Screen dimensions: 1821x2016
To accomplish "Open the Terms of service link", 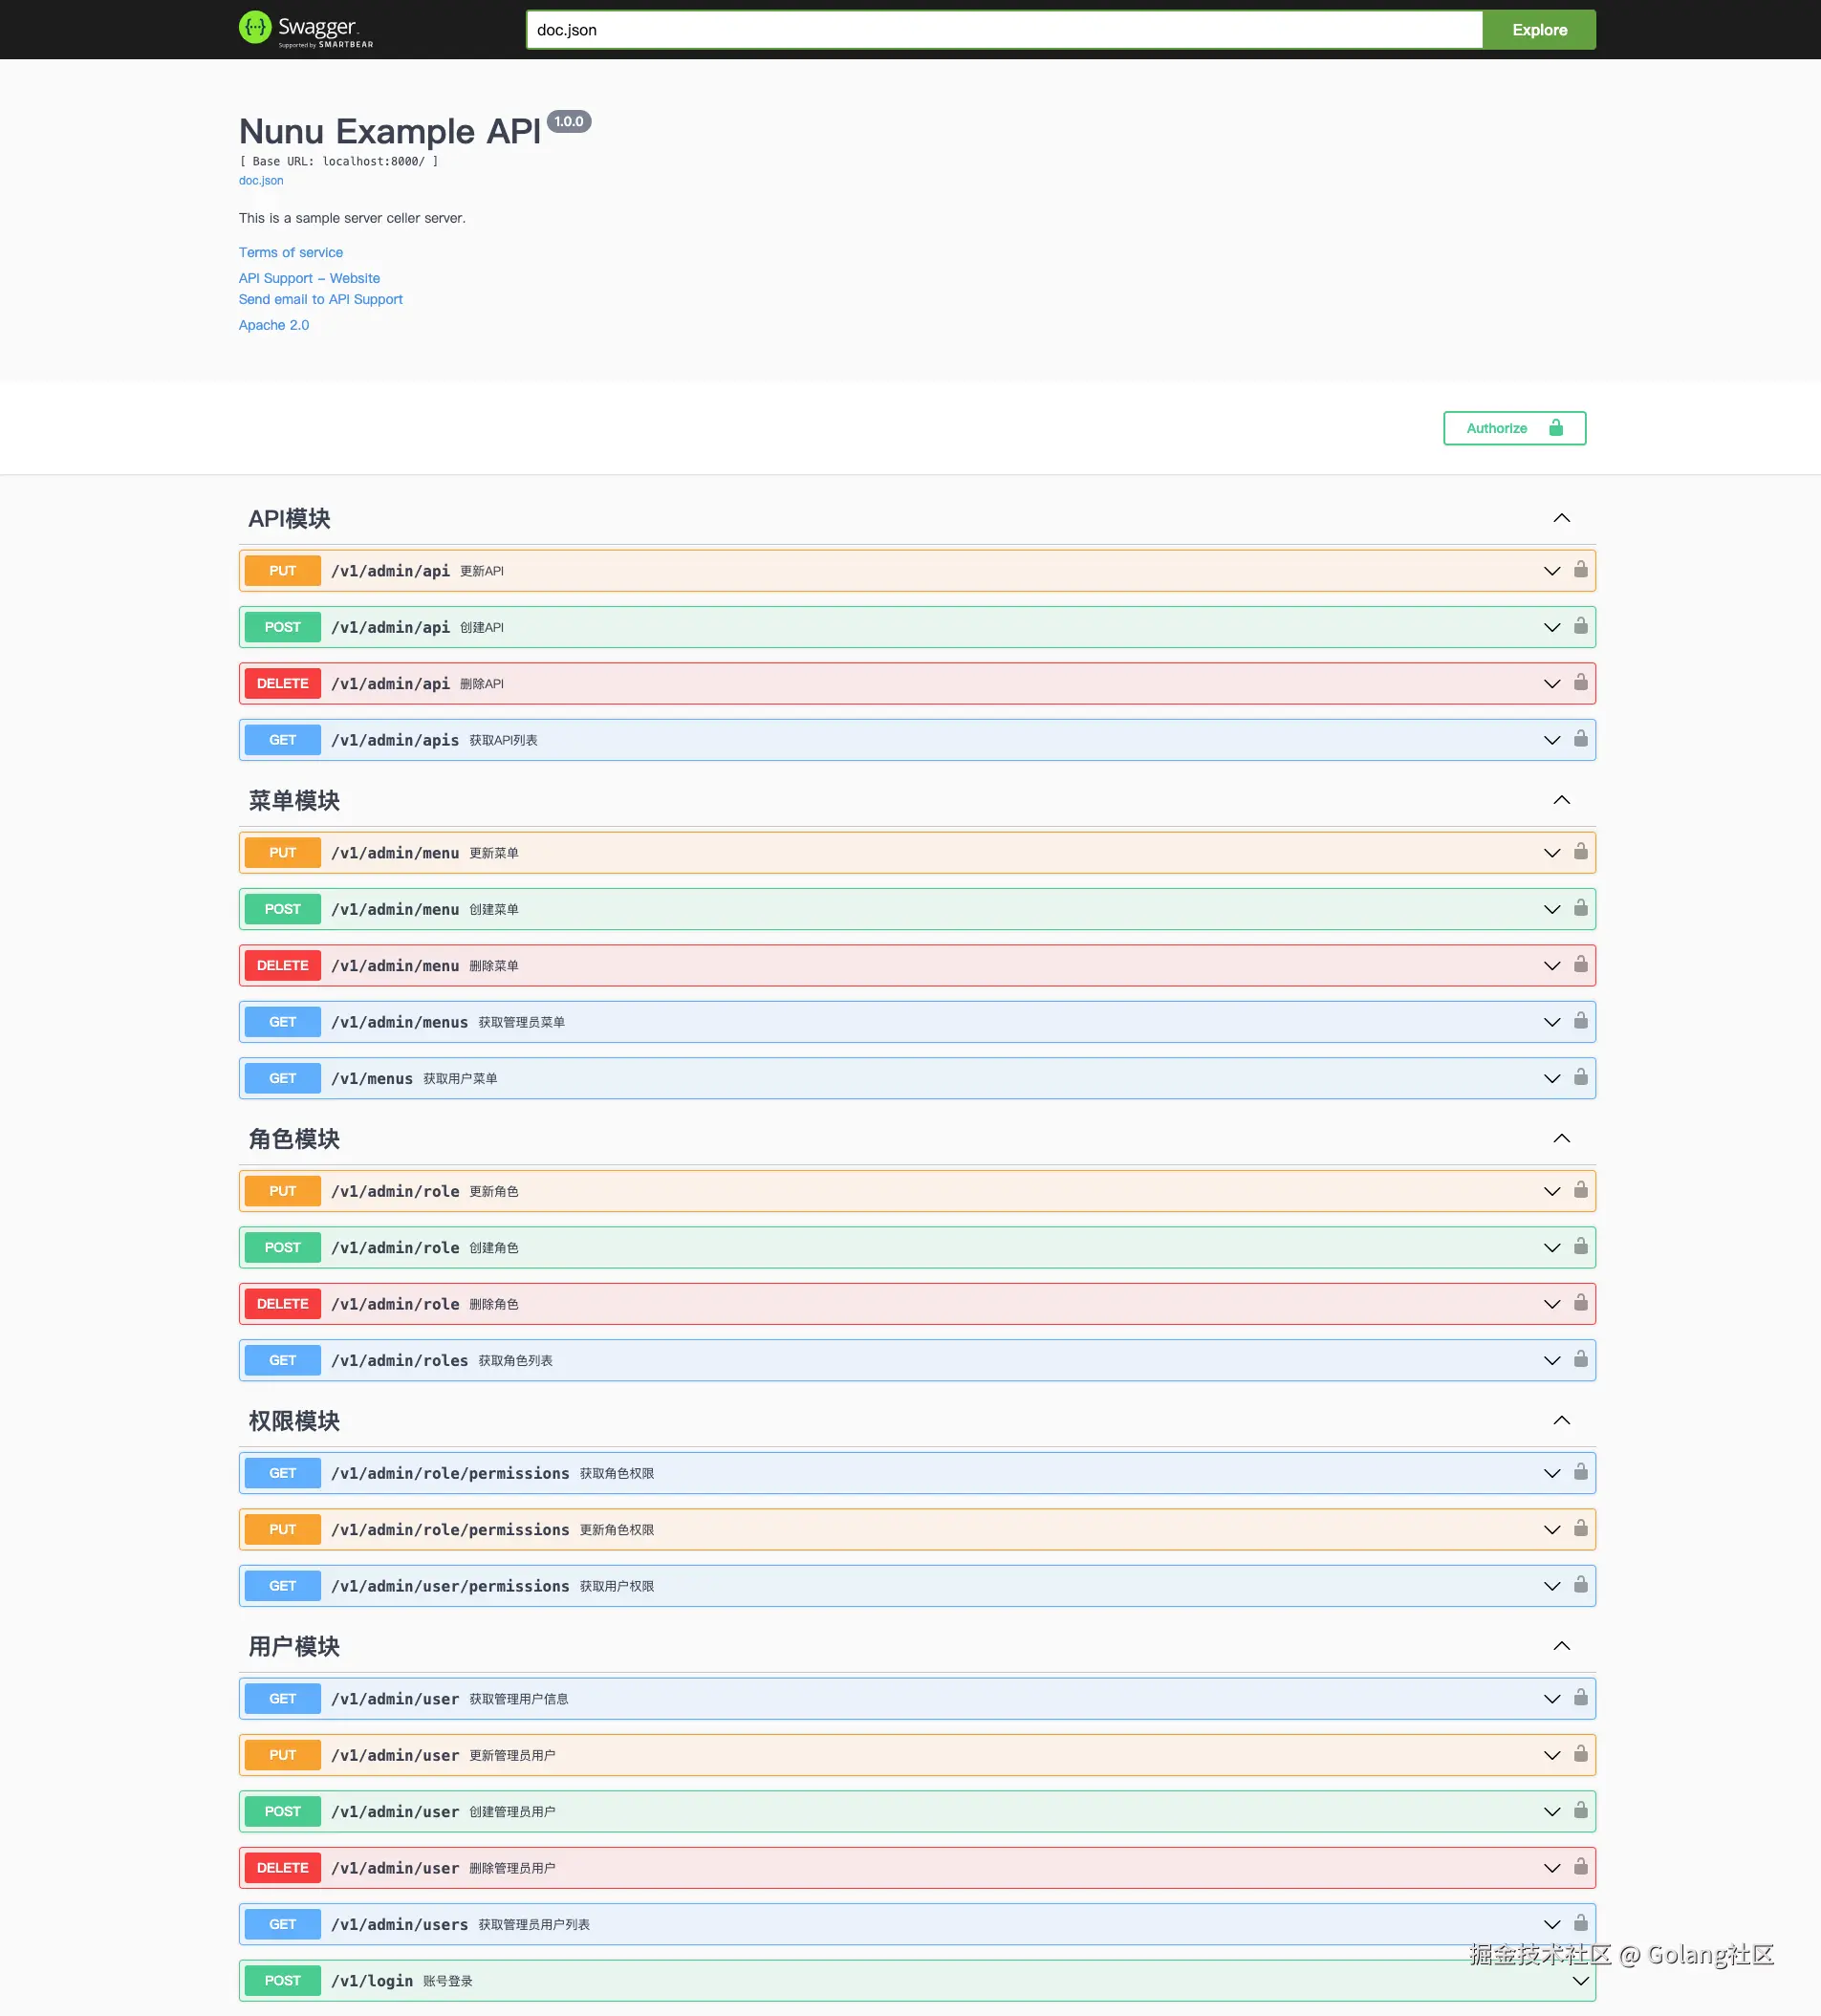I will [290, 252].
